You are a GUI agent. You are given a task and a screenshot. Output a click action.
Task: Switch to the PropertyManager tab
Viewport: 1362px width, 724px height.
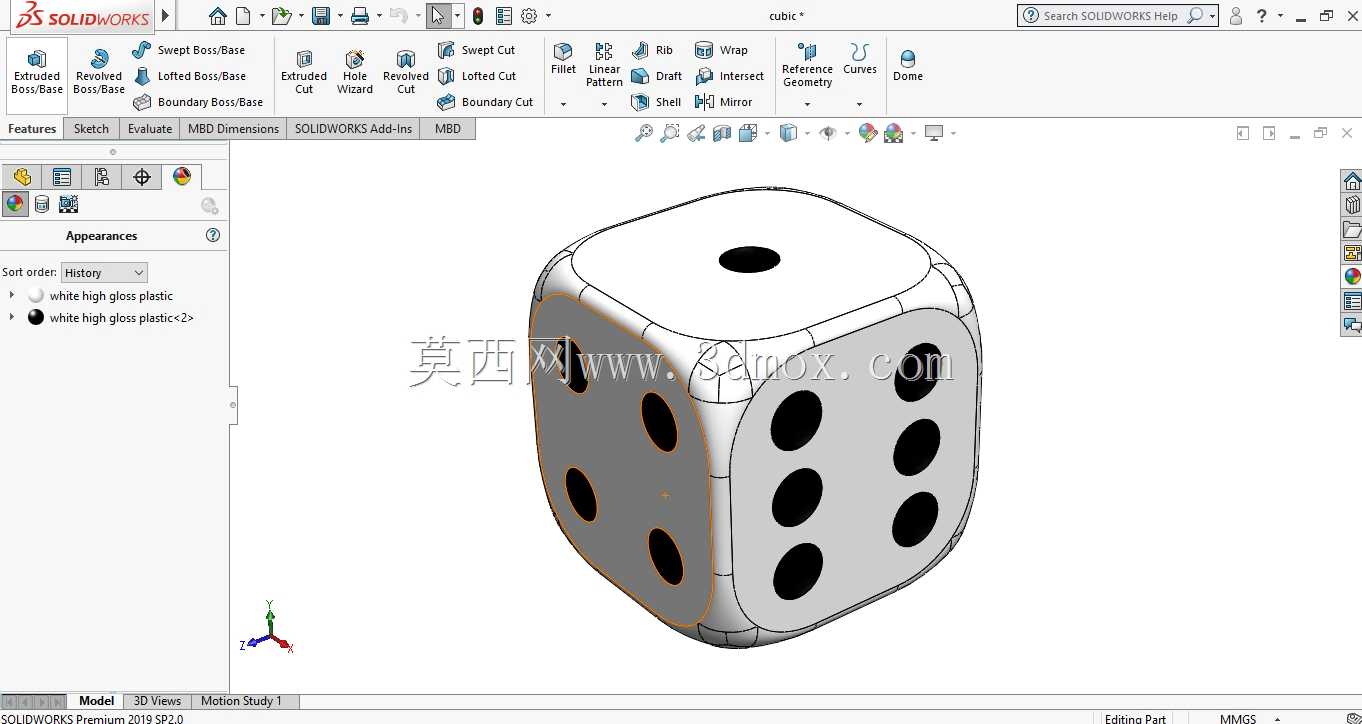click(x=62, y=177)
